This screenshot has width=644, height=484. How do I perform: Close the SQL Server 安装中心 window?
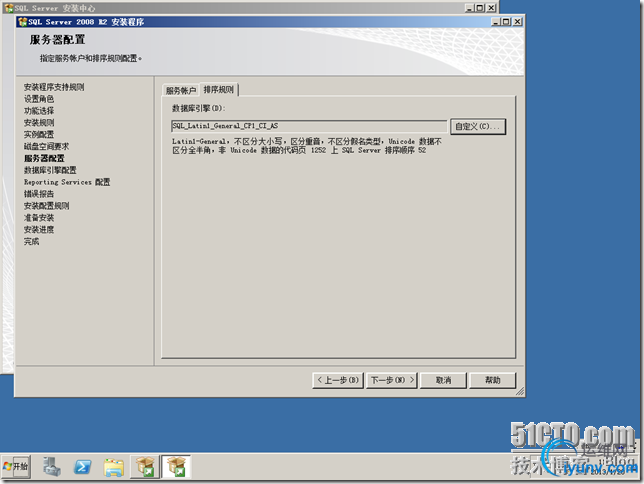491,8
